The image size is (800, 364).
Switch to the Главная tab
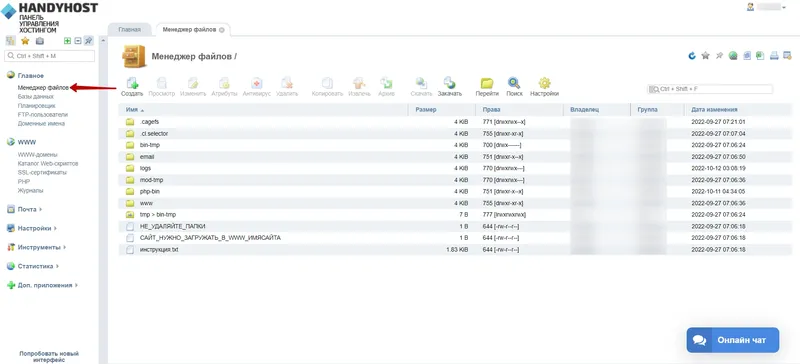130,30
